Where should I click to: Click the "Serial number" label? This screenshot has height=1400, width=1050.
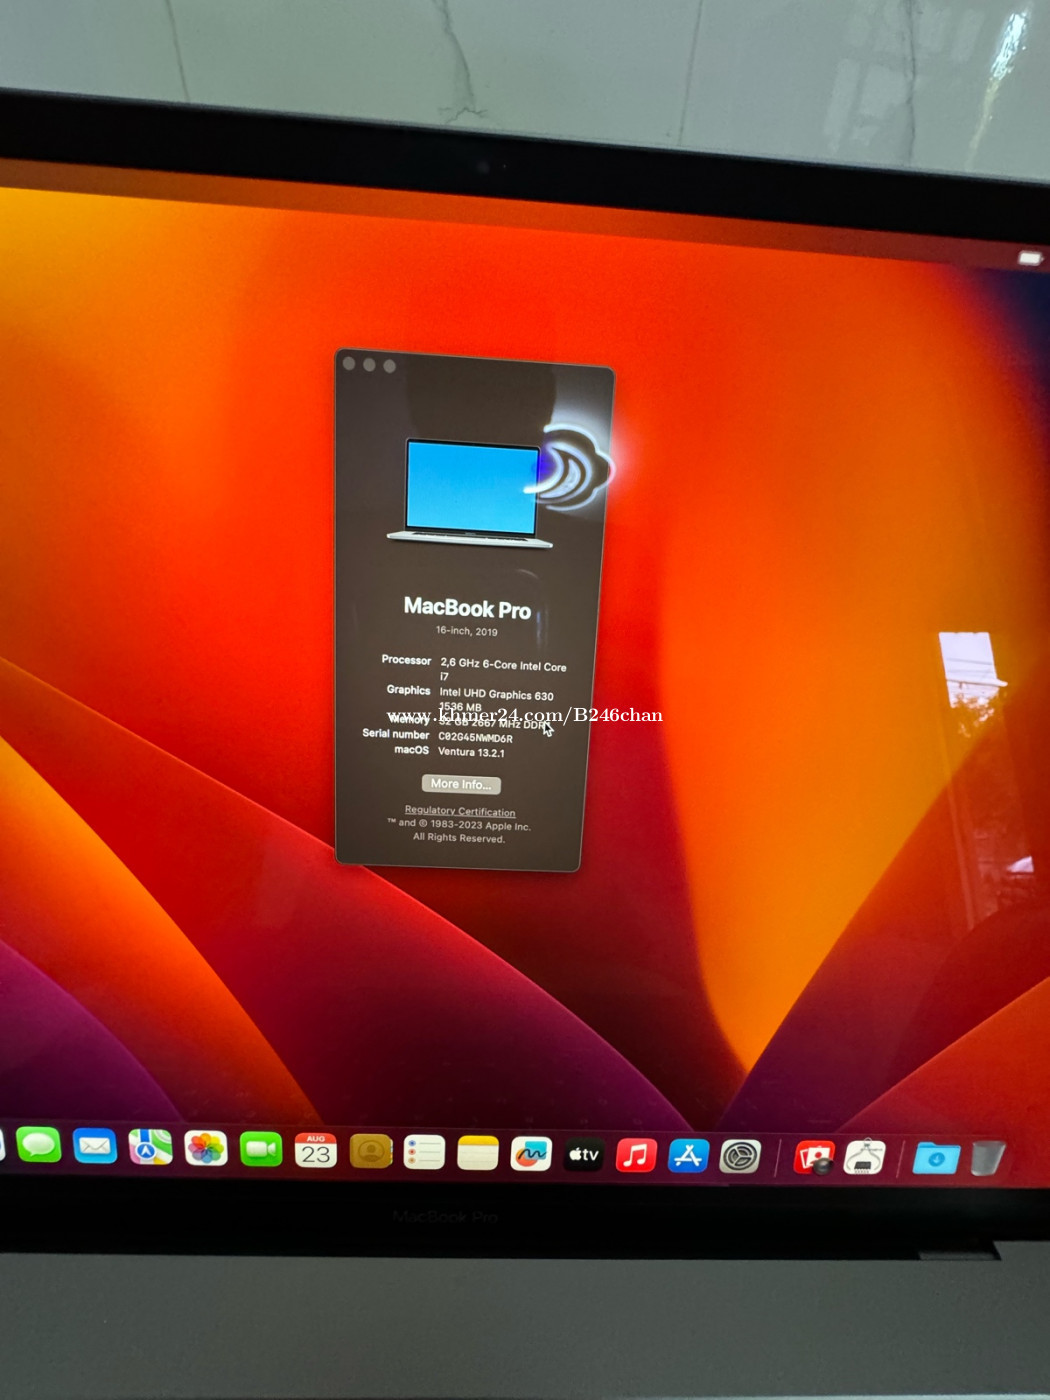point(396,734)
